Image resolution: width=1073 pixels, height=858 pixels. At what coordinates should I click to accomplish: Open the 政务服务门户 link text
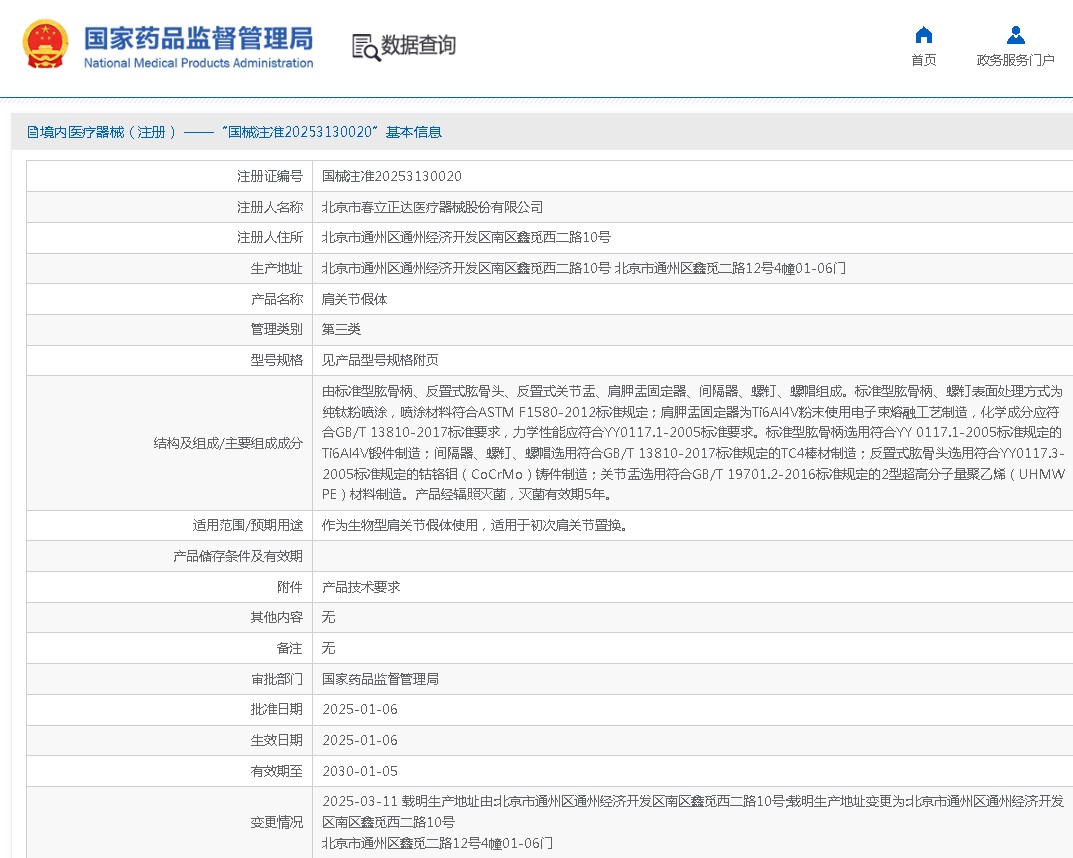pos(1016,60)
